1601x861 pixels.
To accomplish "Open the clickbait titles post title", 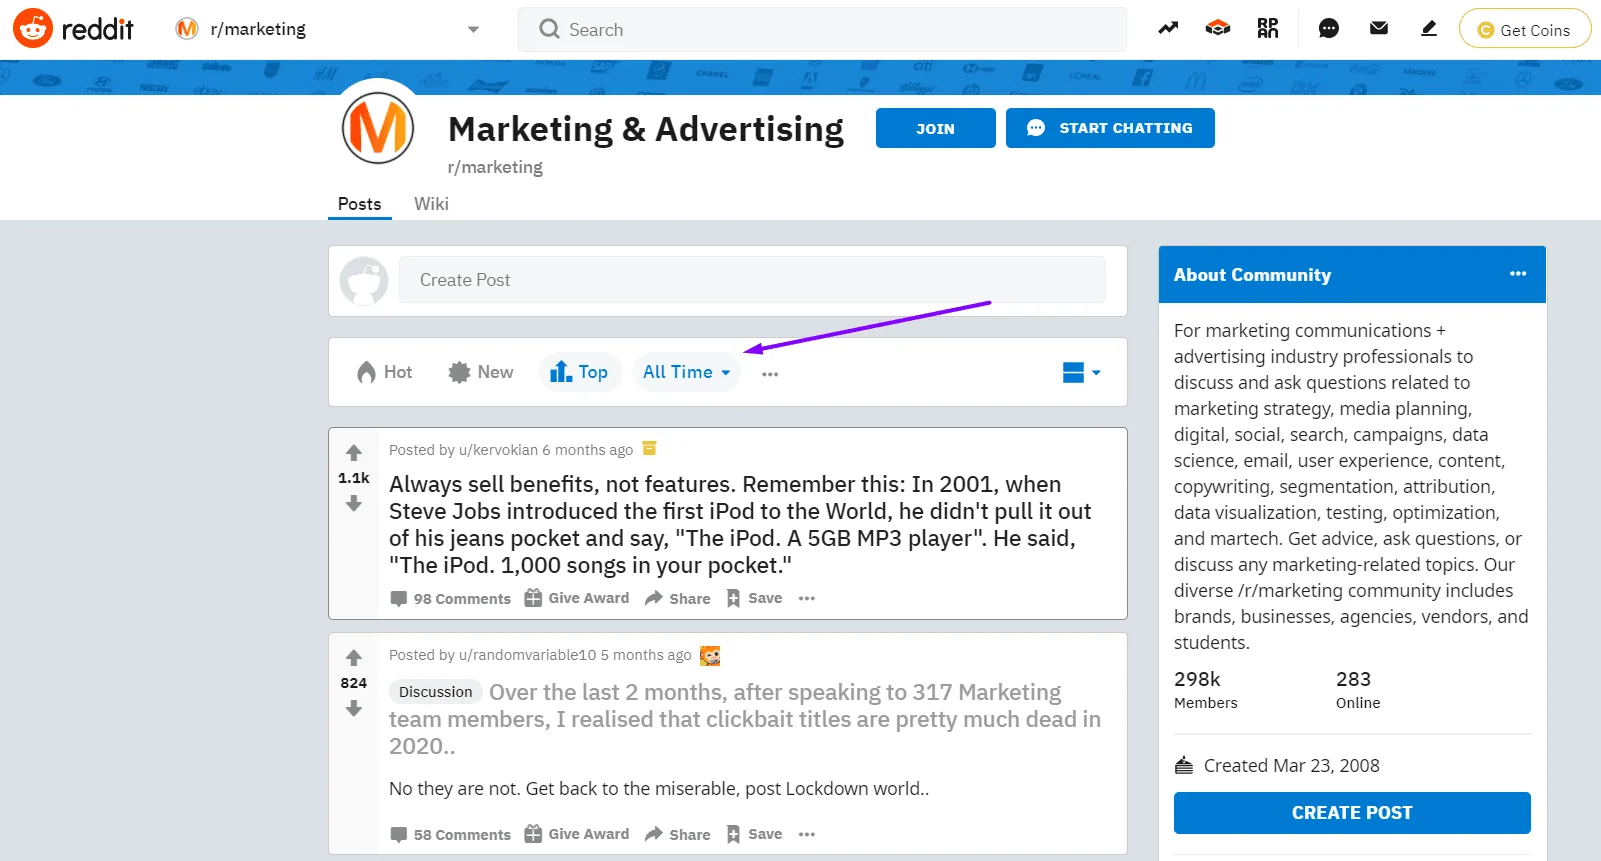I will (745, 719).
